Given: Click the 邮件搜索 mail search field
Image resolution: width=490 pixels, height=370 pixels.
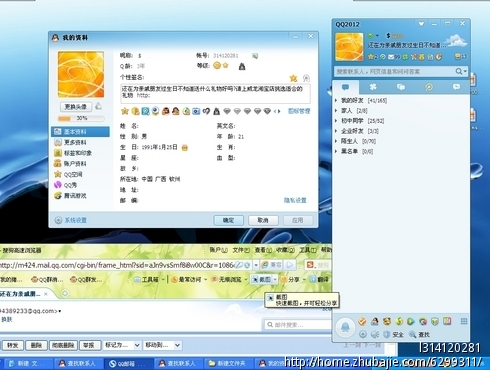Looking at the screenshot, I should tap(298, 325).
